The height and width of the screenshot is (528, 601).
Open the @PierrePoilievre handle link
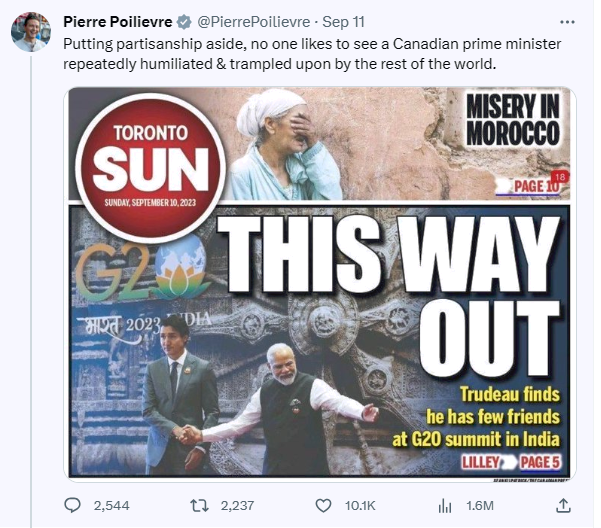click(253, 22)
